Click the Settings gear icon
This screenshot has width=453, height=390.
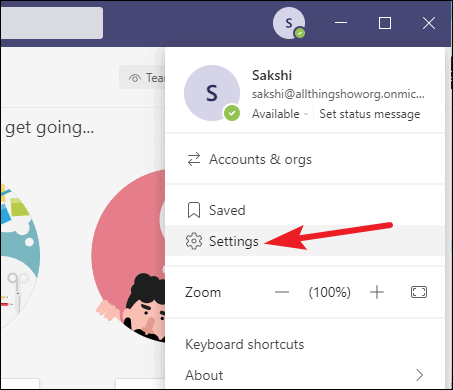(194, 241)
